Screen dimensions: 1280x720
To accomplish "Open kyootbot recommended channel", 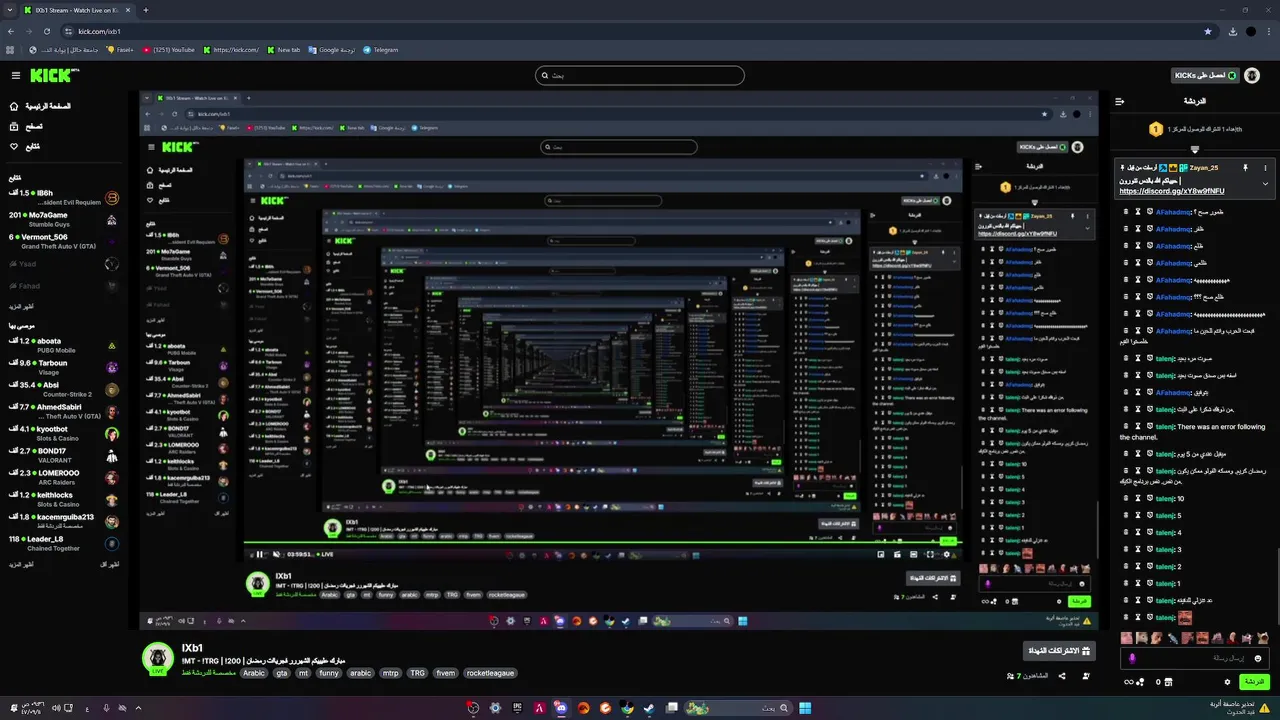I will click(64, 433).
